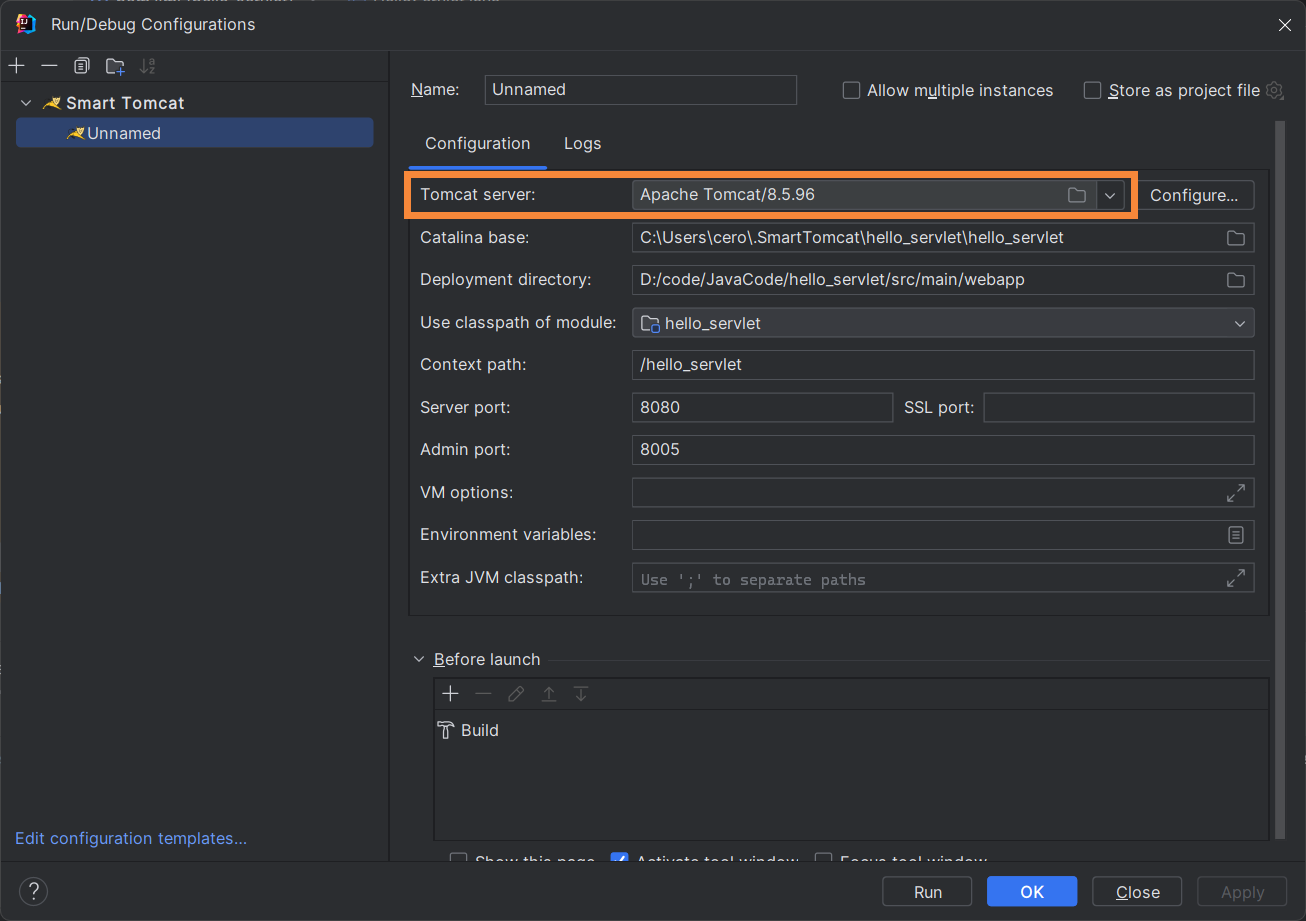Browse folder icon for Catalina base

click(1236, 238)
